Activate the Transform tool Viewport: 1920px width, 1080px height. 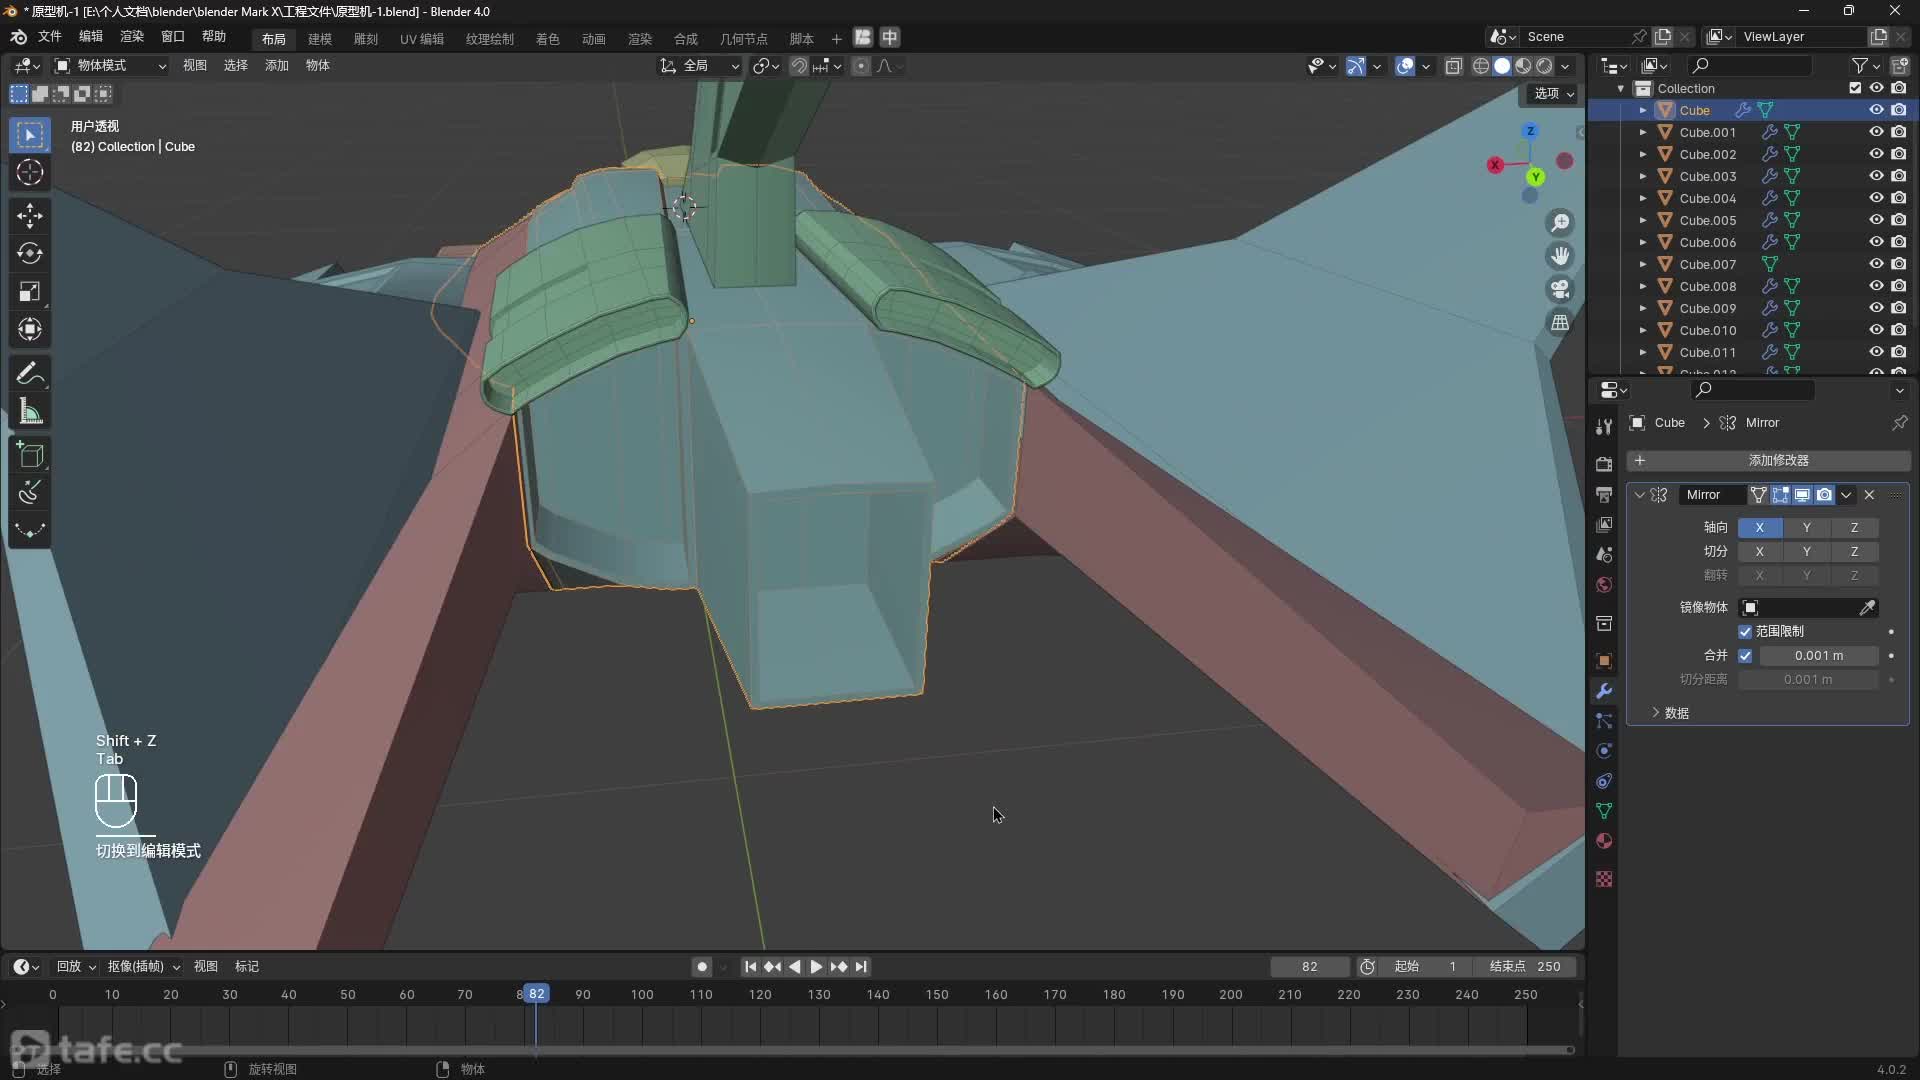pos(30,329)
